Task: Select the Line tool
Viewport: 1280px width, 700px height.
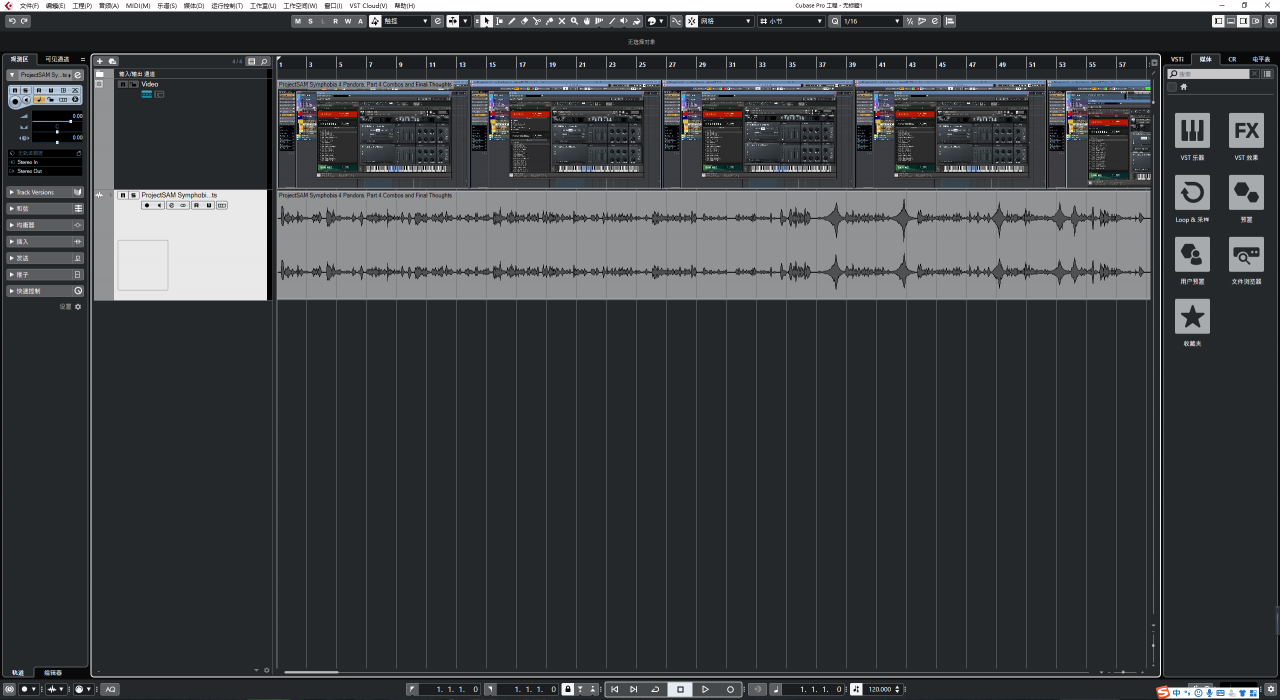Action: click(x=612, y=21)
